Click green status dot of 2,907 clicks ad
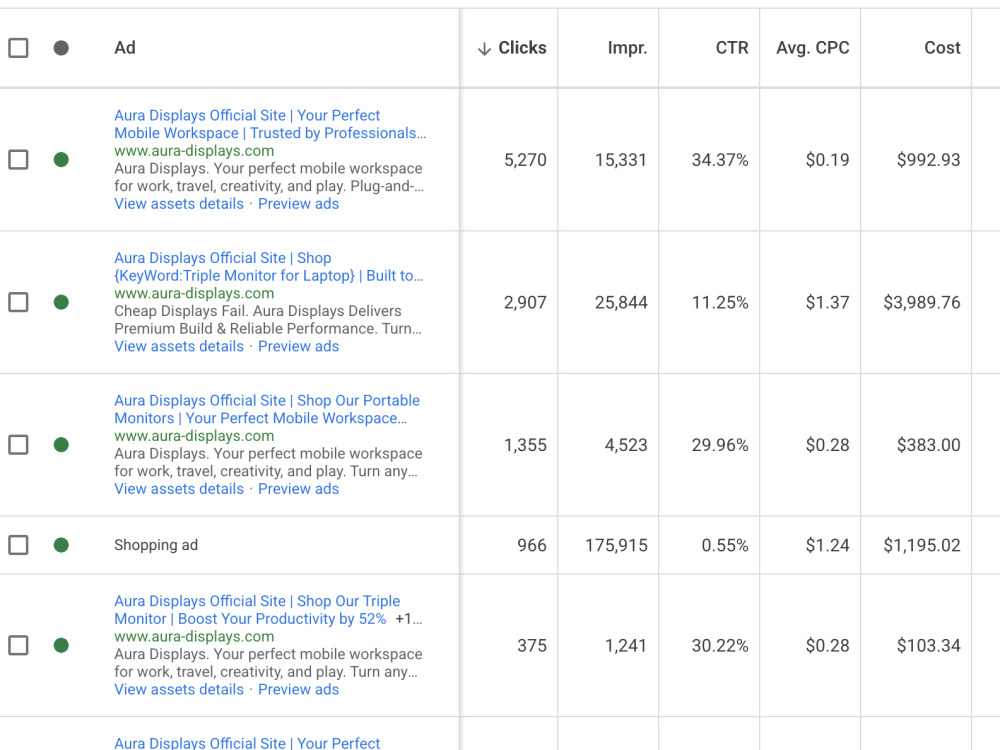This screenshot has height=750, width=1000. point(61,302)
